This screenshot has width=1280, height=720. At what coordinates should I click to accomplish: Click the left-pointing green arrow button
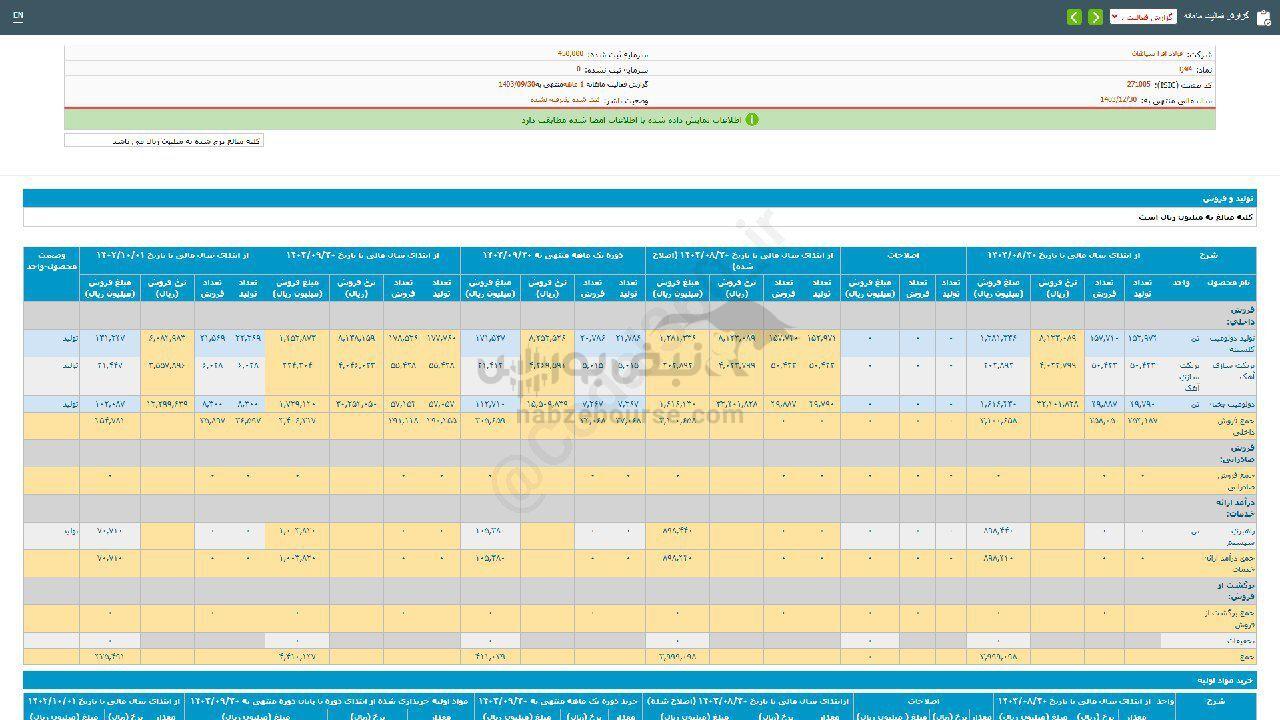point(1074,17)
